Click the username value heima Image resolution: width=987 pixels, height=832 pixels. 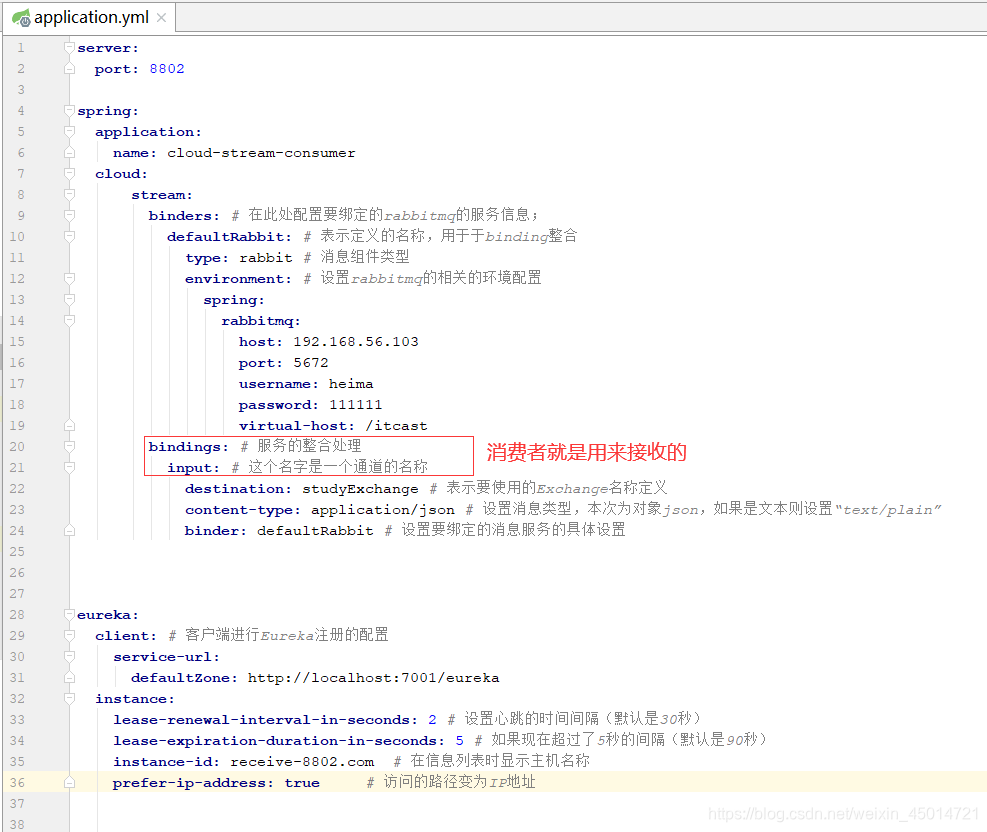tap(351, 384)
